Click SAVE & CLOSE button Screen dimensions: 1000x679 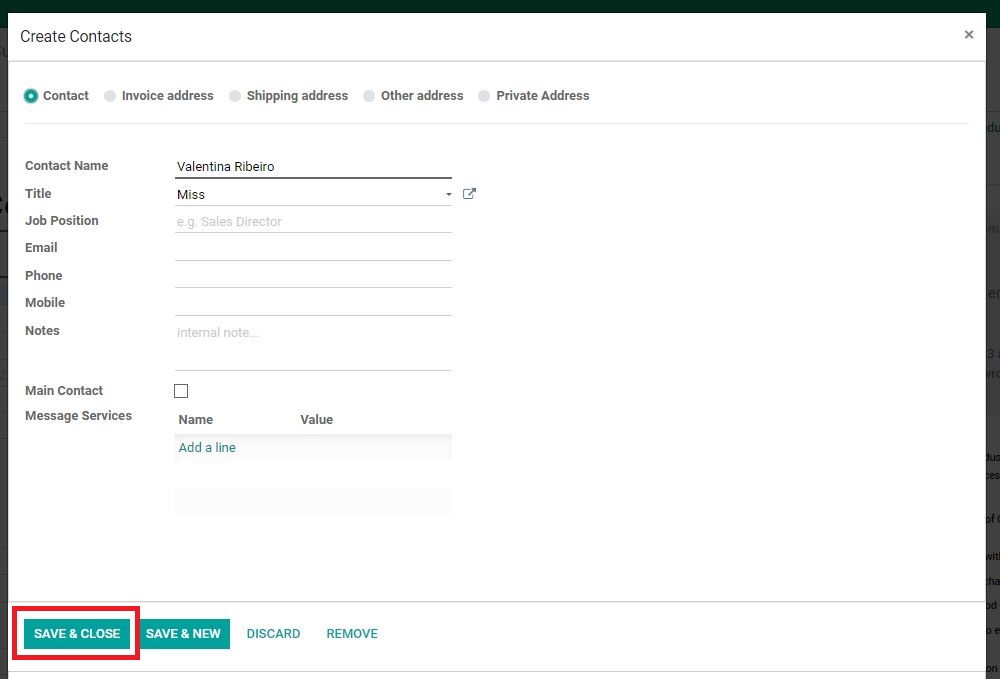coord(77,634)
